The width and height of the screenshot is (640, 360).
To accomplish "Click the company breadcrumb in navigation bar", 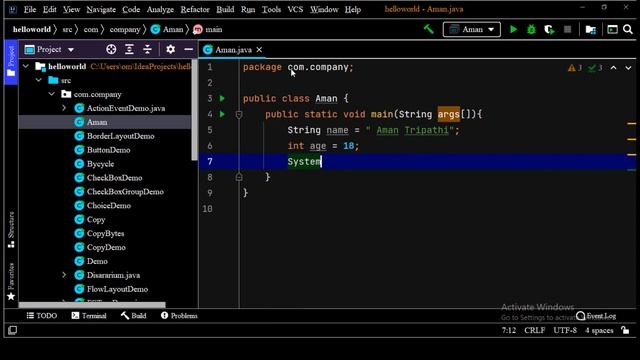I will 125,29.
